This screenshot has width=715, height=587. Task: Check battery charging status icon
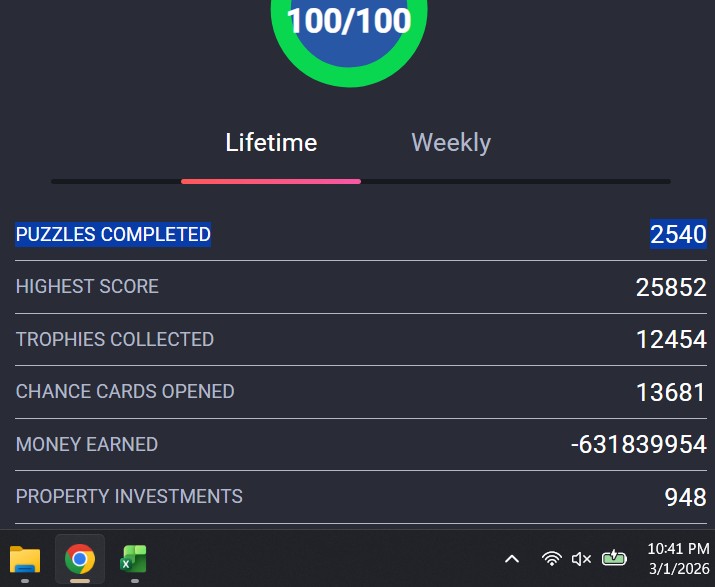tap(614, 558)
